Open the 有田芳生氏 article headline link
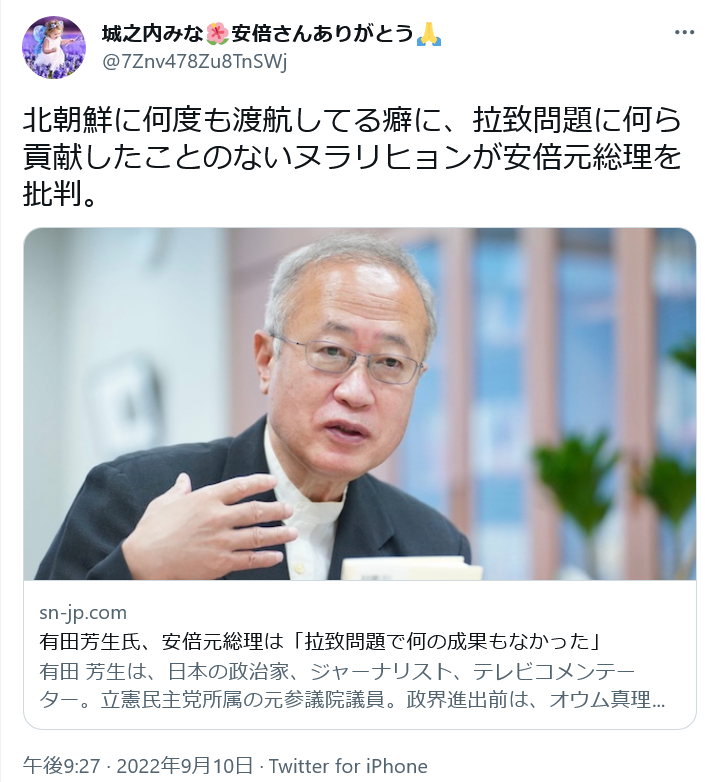The width and height of the screenshot is (718, 782). click(x=322, y=642)
